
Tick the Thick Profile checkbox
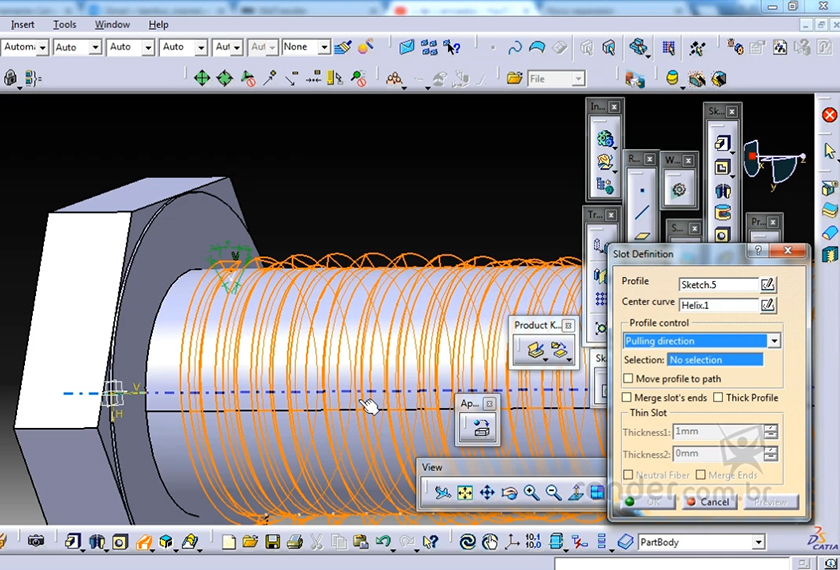coord(718,398)
